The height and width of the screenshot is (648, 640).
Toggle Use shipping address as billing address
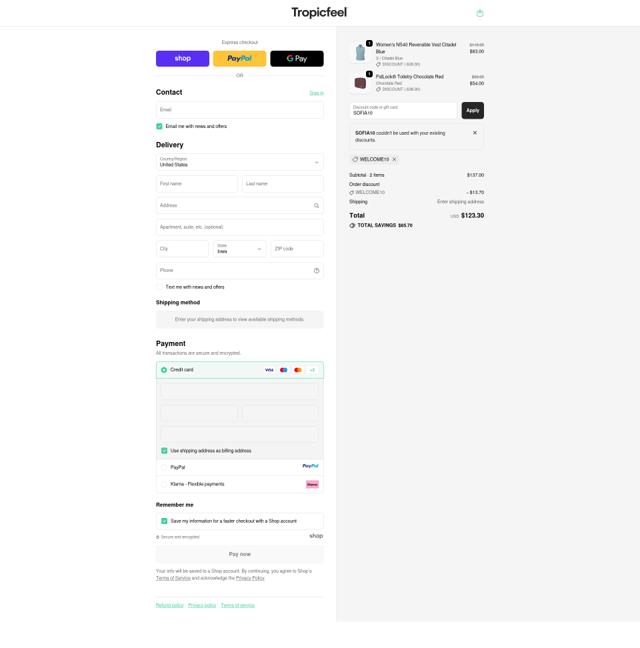[x=164, y=451]
